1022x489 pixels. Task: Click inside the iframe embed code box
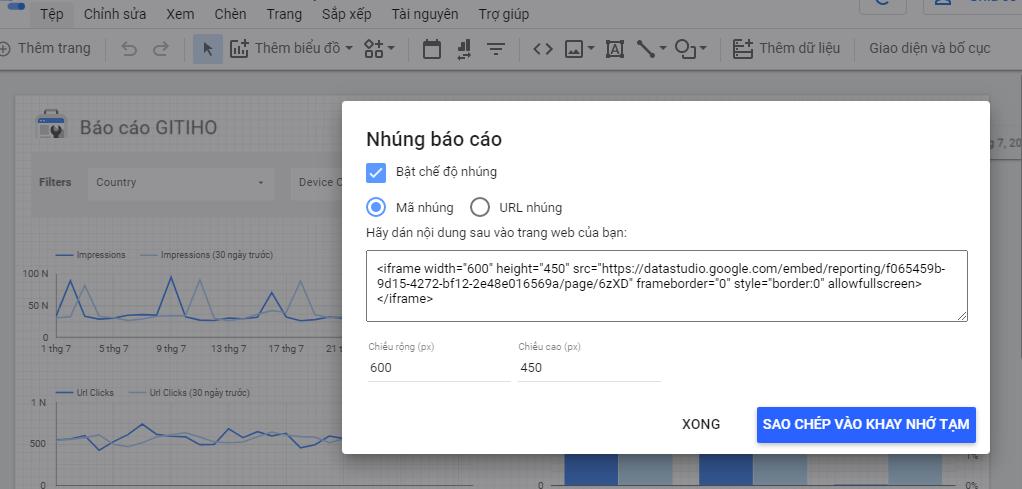(667, 286)
